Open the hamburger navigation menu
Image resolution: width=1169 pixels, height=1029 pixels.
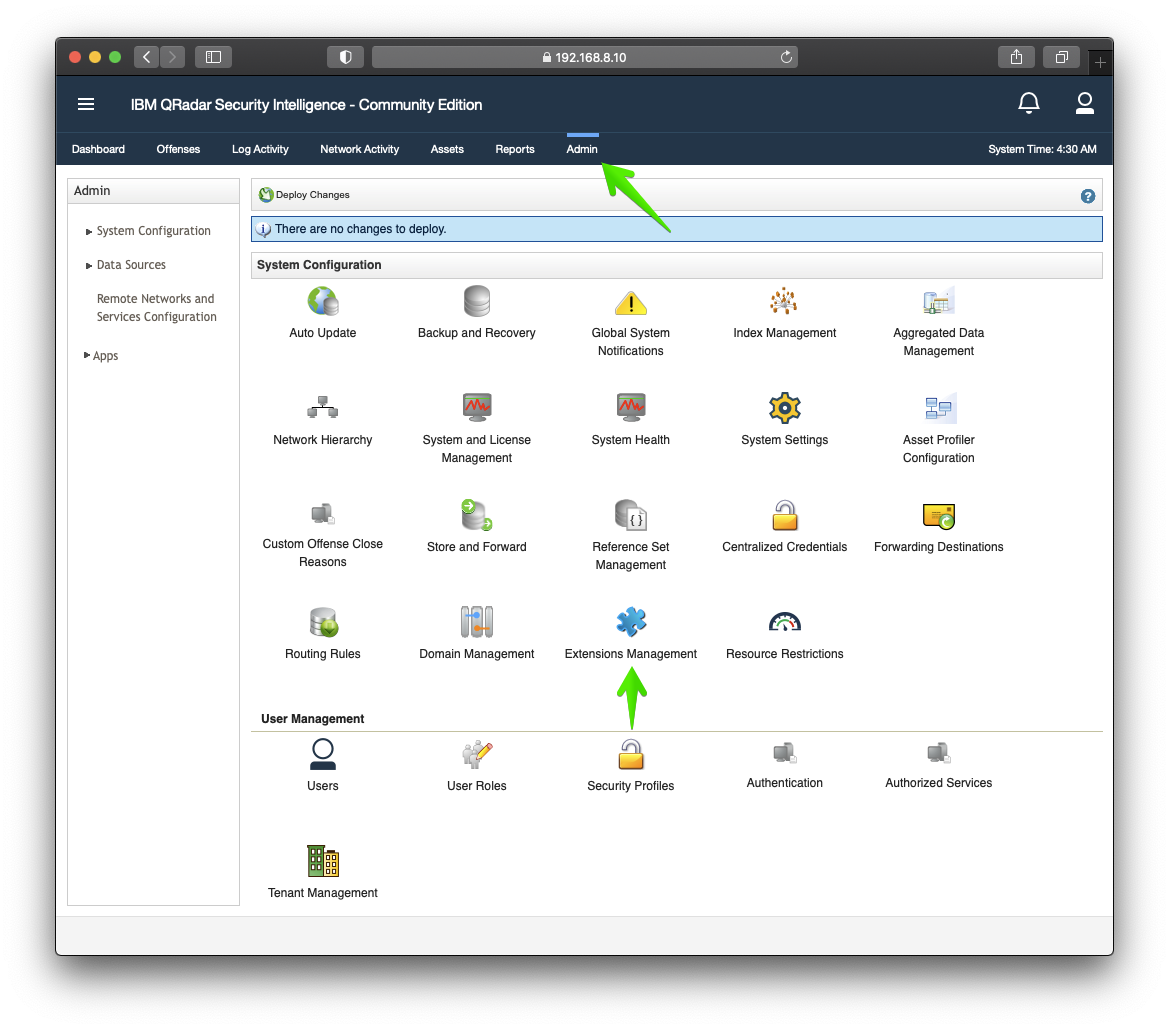(x=86, y=104)
